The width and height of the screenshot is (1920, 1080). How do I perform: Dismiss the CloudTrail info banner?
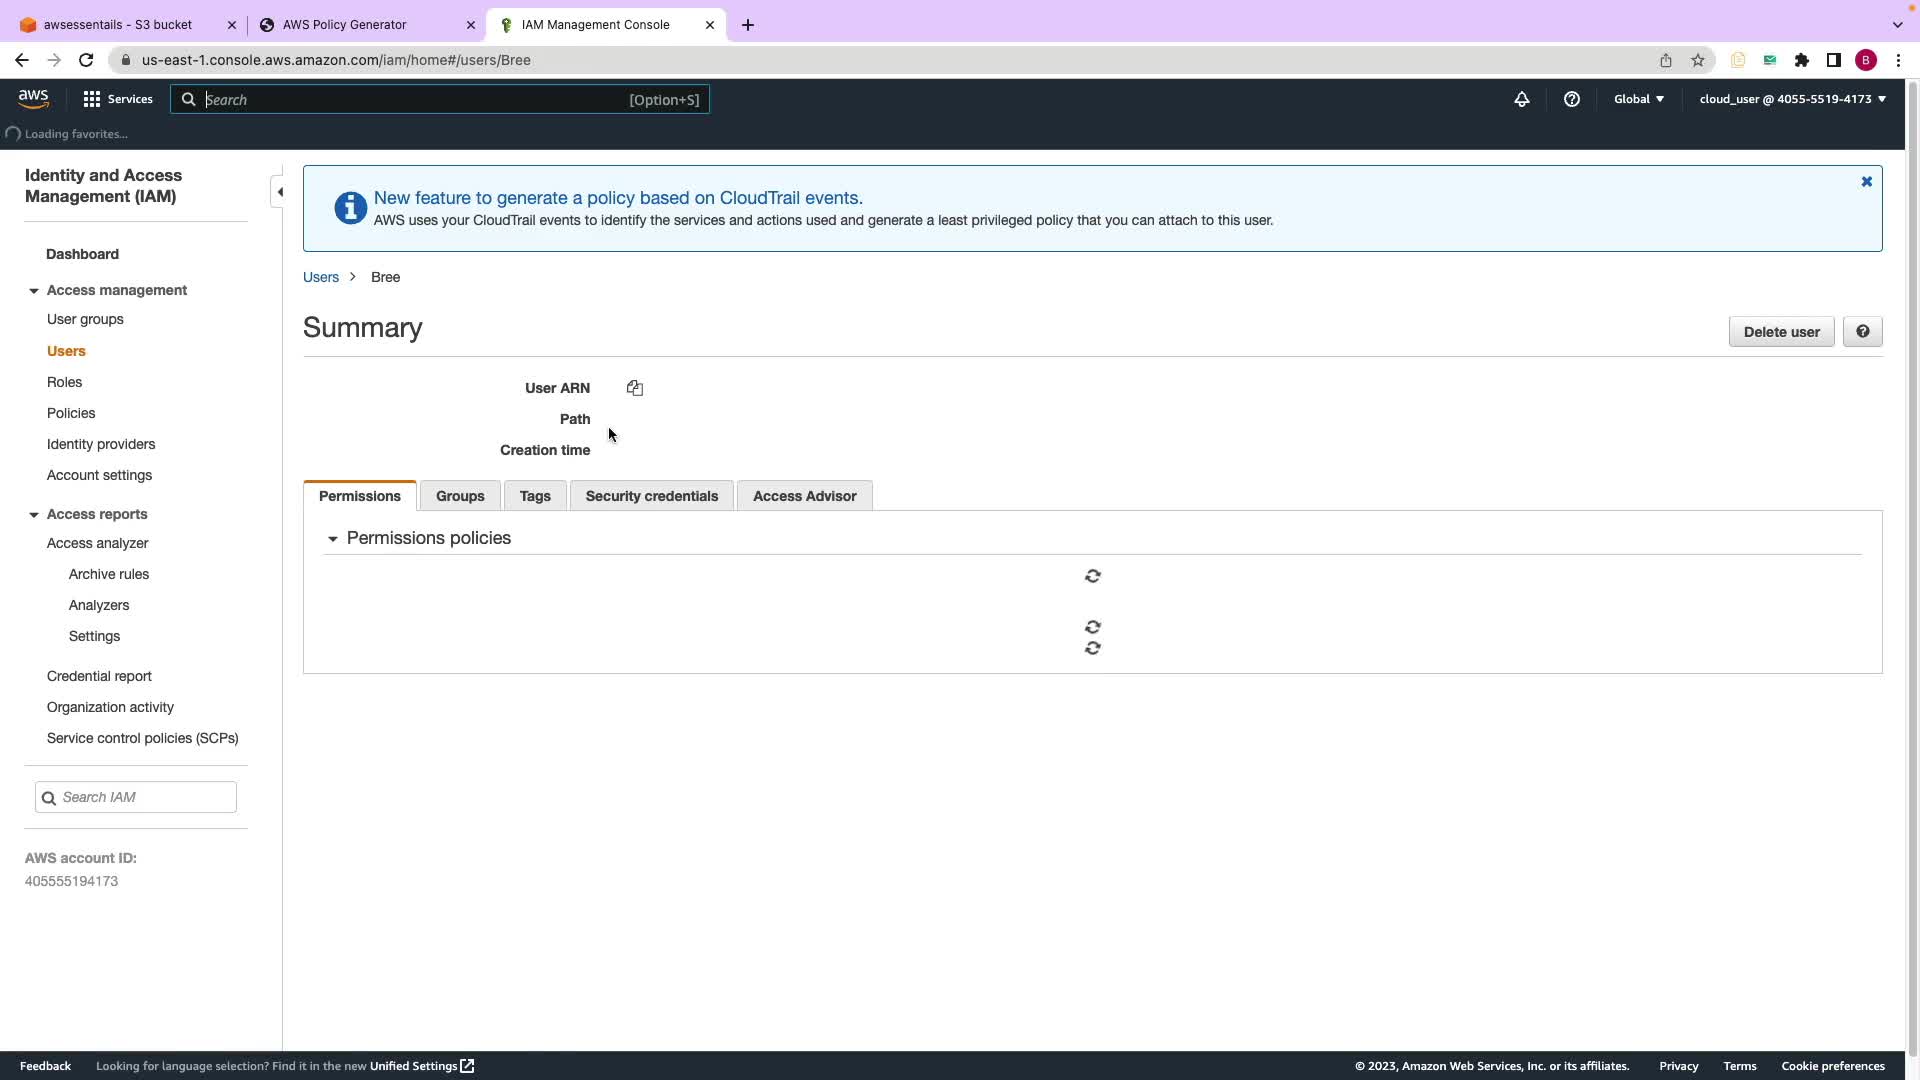(x=1866, y=182)
